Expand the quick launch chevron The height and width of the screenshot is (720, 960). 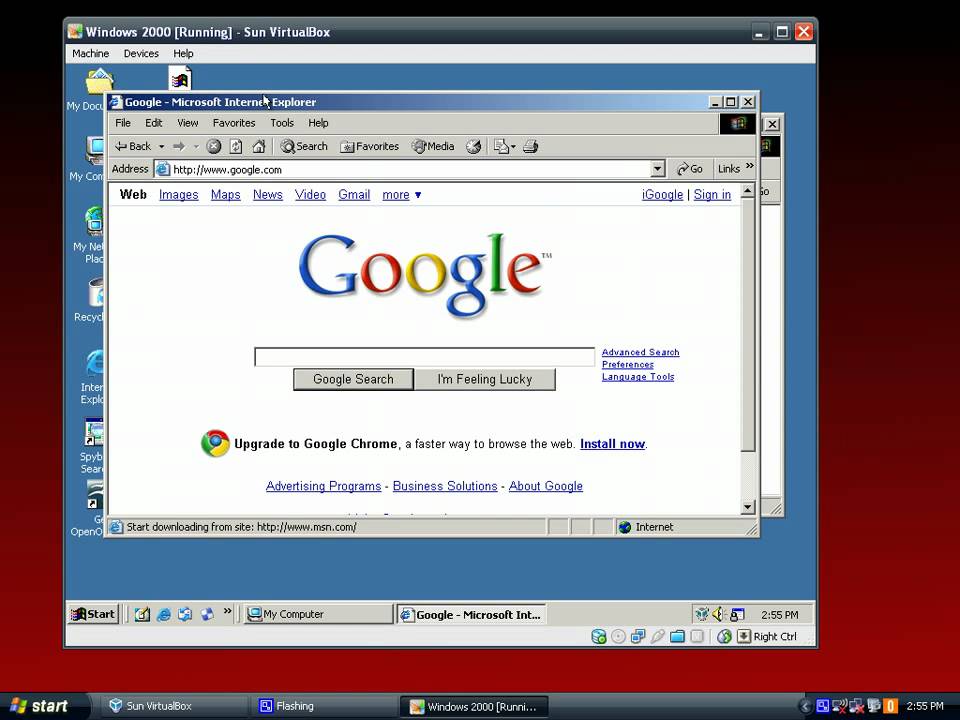[228, 611]
